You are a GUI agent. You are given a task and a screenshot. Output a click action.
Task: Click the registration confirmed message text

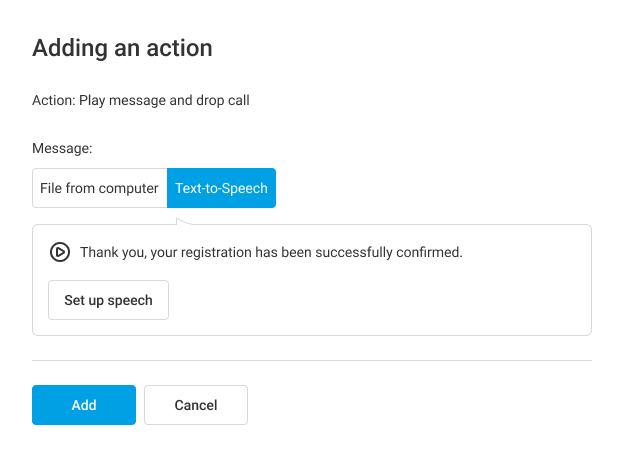[x=271, y=252]
